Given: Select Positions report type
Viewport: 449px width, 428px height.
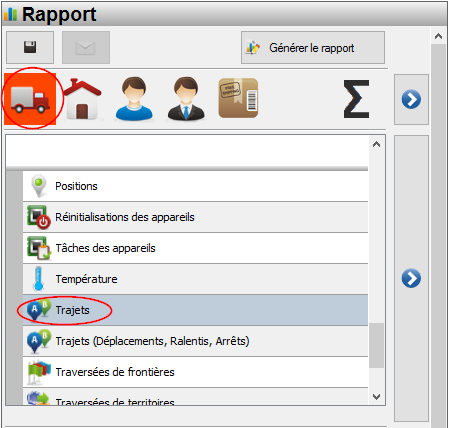Looking at the screenshot, I should [195, 186].
